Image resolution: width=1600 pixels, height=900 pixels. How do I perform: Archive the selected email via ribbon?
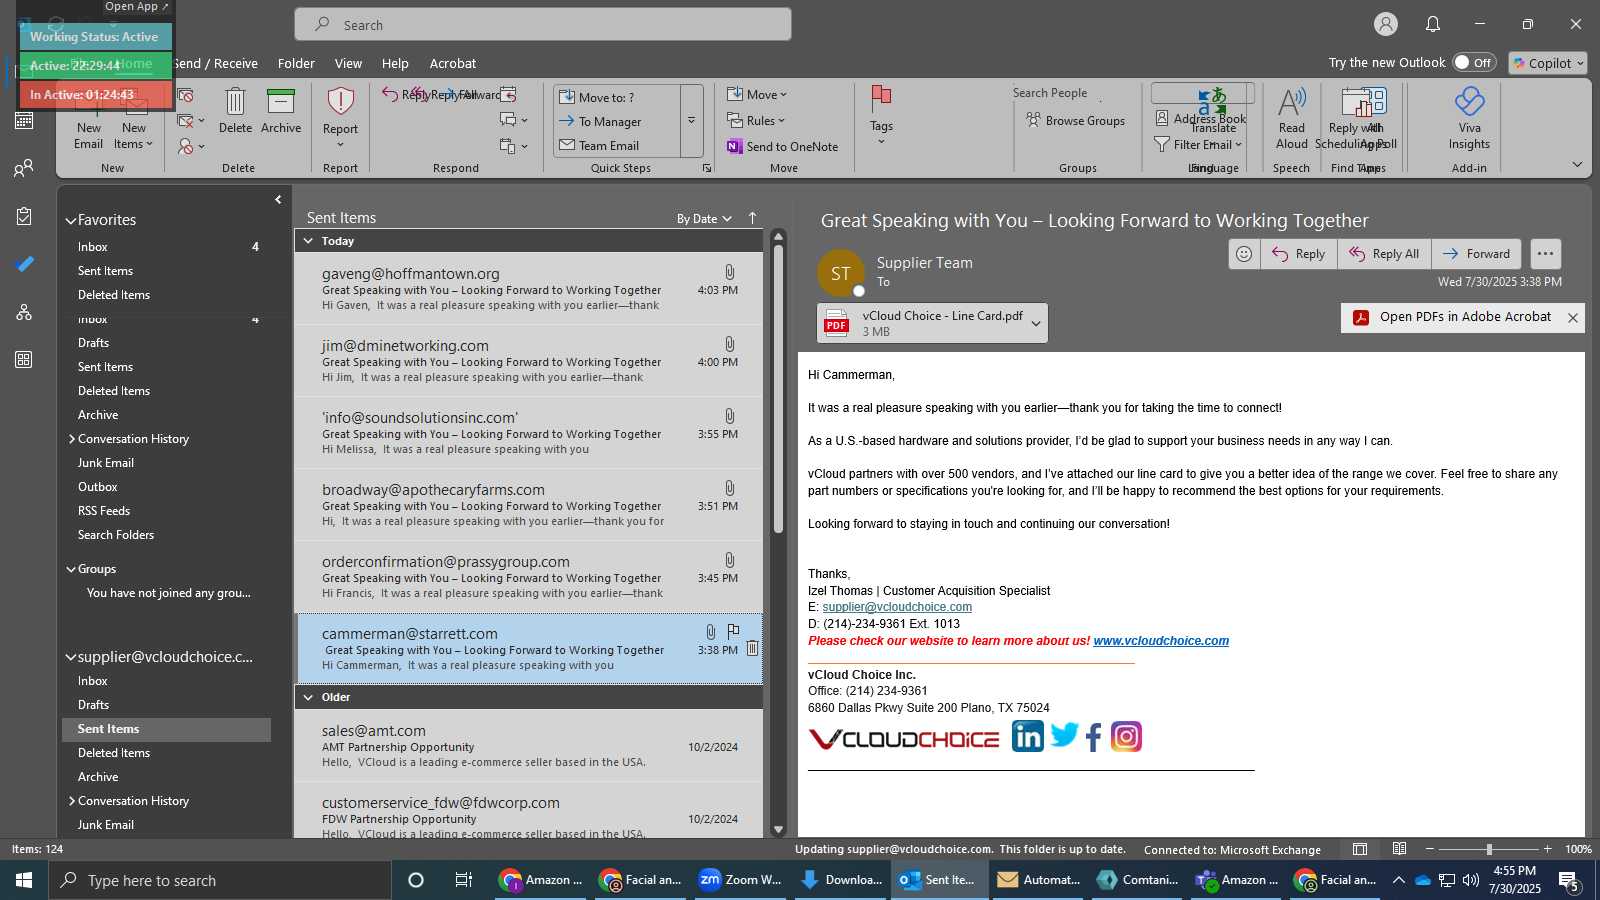(x=281, y=110)
